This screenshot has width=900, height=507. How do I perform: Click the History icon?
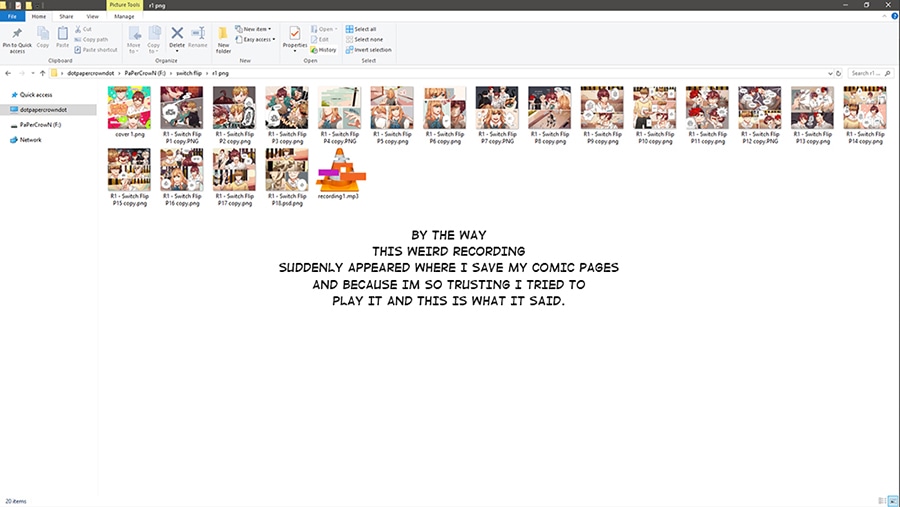[x=324, y=49]
